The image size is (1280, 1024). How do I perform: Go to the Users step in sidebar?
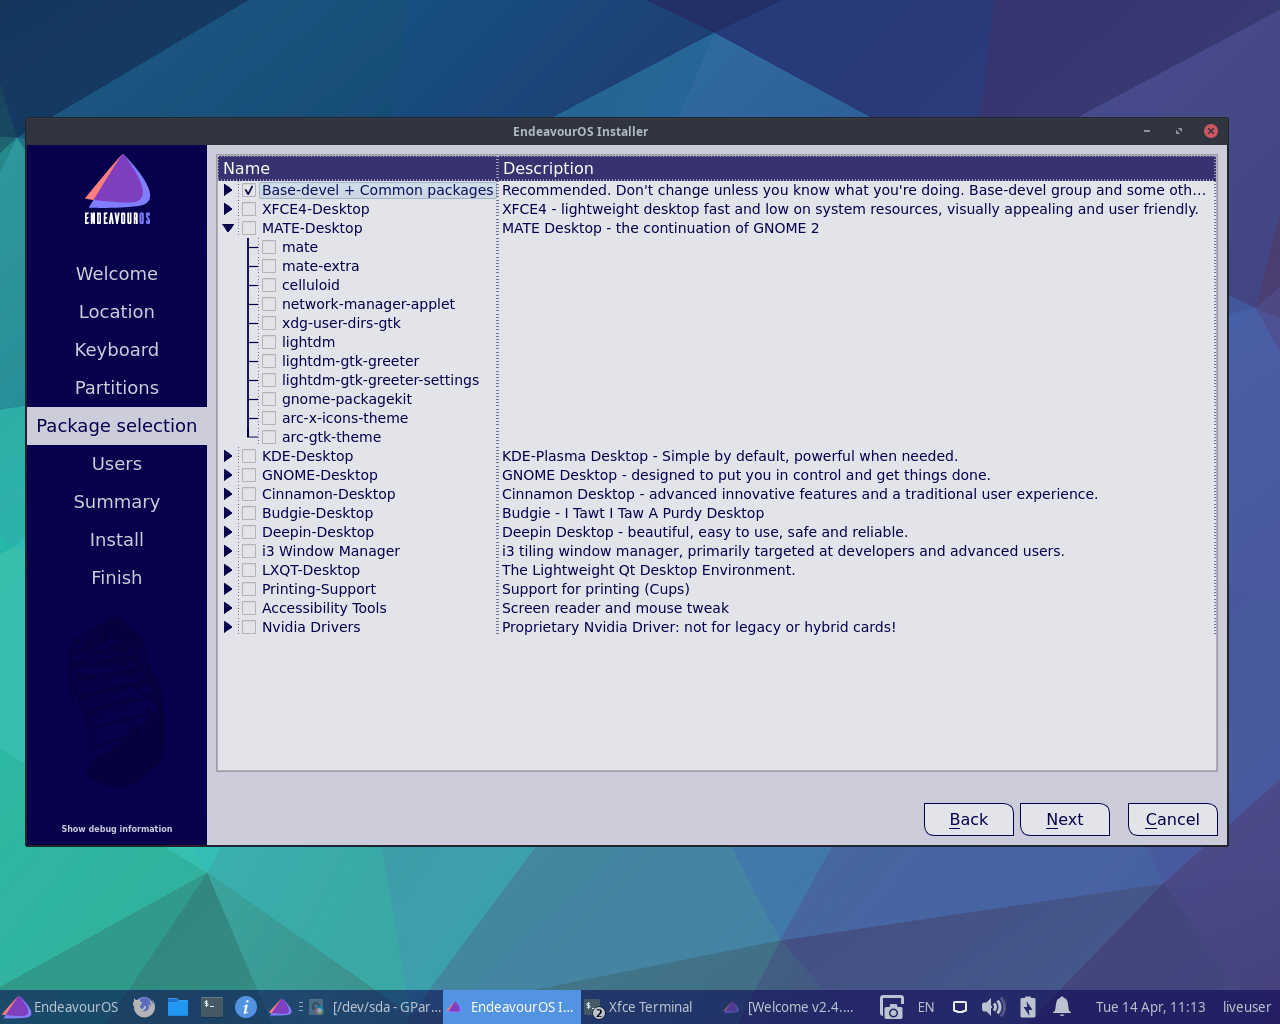[x=117, y=464]
